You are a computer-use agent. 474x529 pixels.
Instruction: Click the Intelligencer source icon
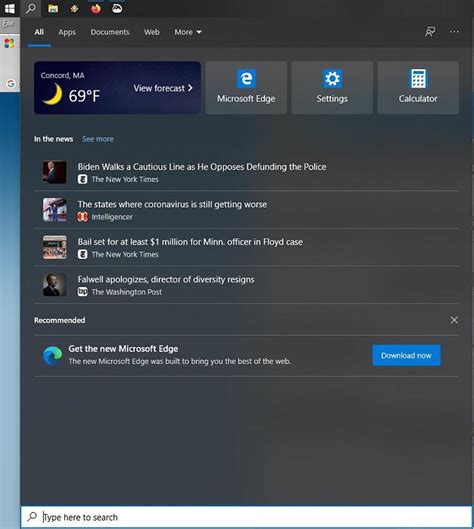tap(83, 217)
